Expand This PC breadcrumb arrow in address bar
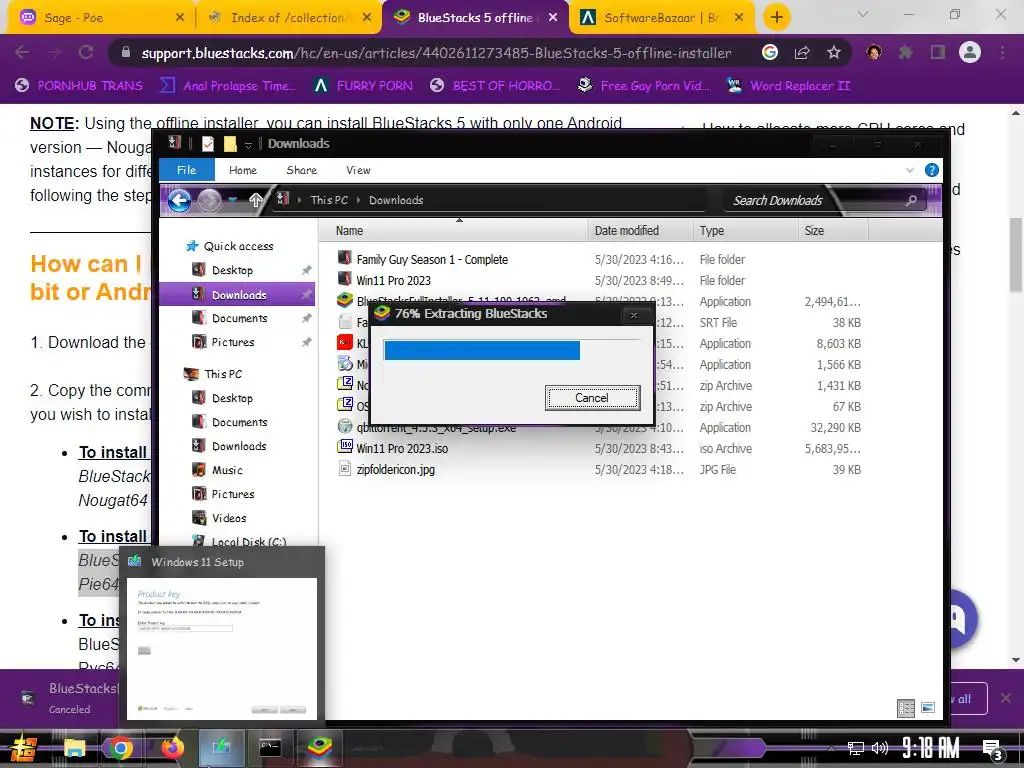Viewport: 1024px width, 768px height. (359, 200)
